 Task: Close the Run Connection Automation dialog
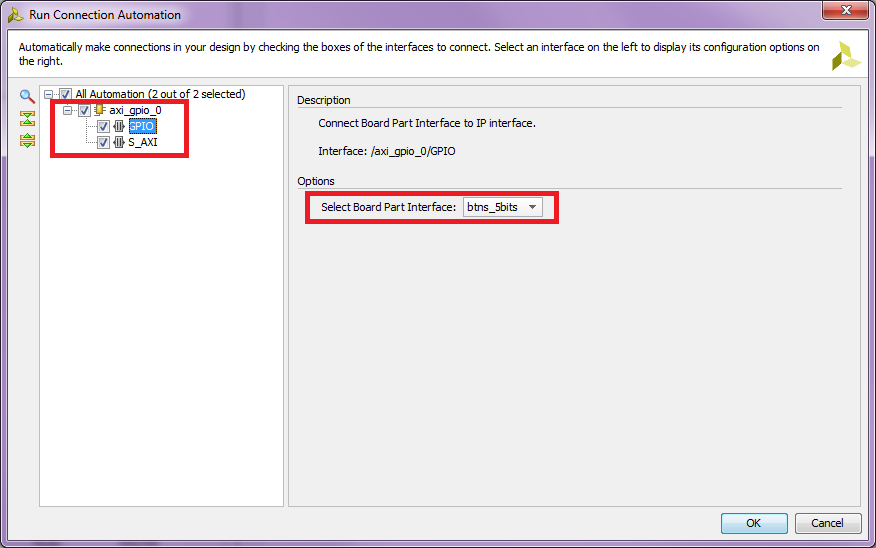846,9
